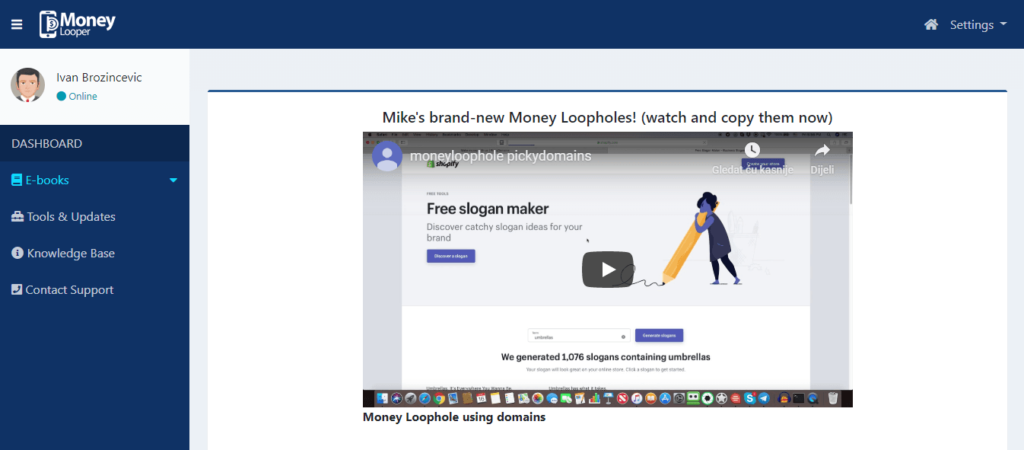Click the Contact Support icon

click(x=17, y=290)
